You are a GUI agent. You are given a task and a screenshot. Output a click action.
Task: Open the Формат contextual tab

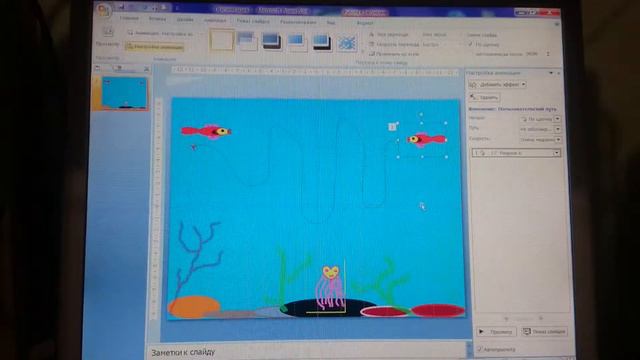365,23
